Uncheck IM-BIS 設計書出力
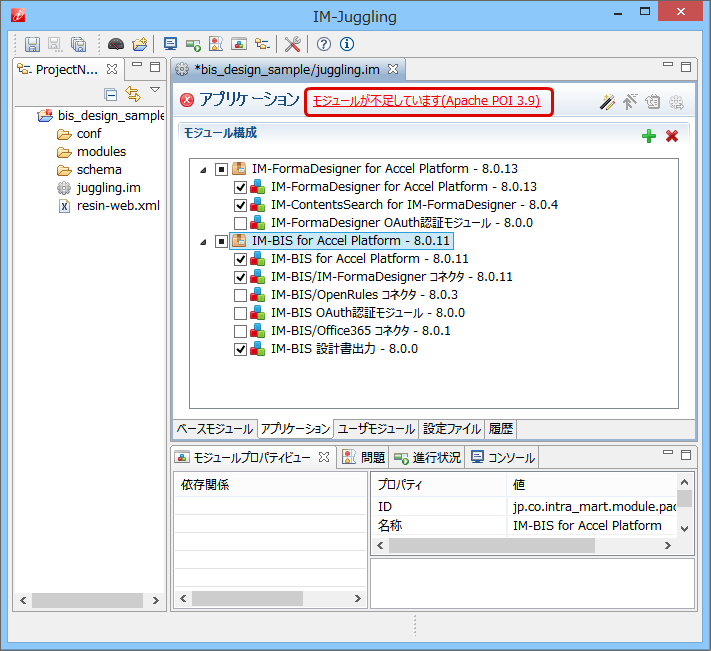Viewport: 711px width, 651px height. pos(240,349)
